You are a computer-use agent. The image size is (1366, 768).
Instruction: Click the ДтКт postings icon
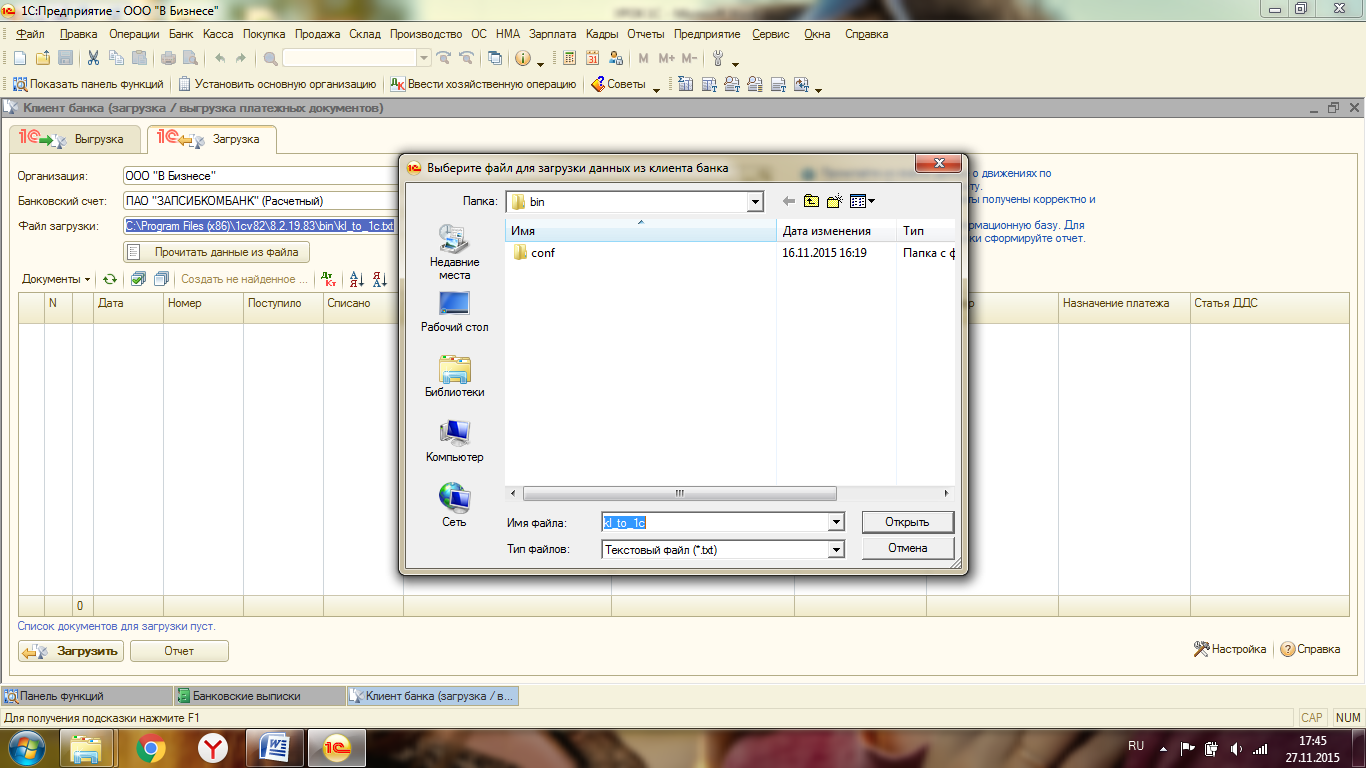point(328,279)
